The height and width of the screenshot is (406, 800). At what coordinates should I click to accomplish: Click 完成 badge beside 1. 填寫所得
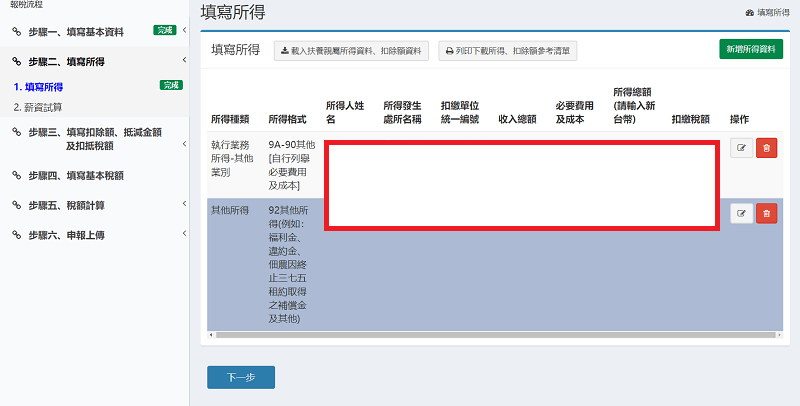171,85
